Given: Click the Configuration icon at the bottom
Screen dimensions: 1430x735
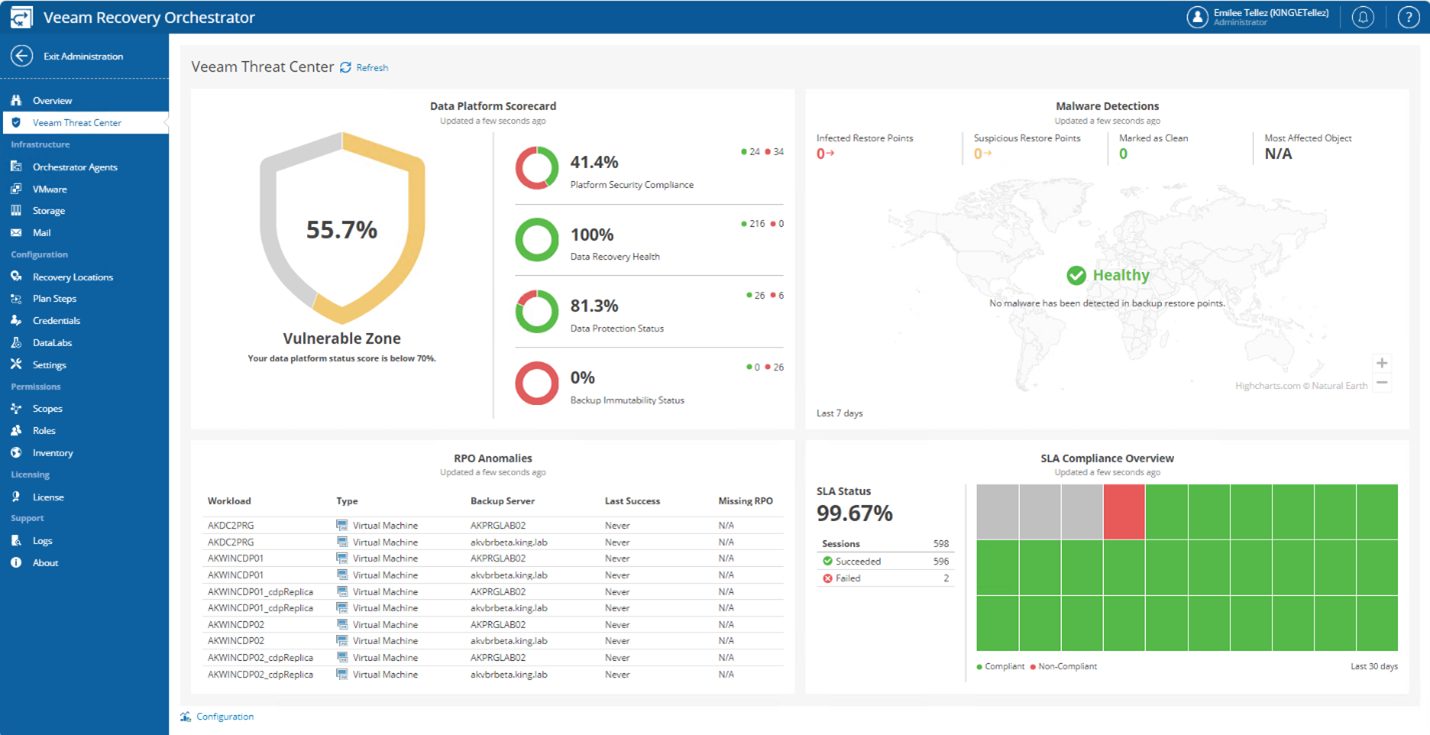Looking at the screenshot, I should point(186,716).
